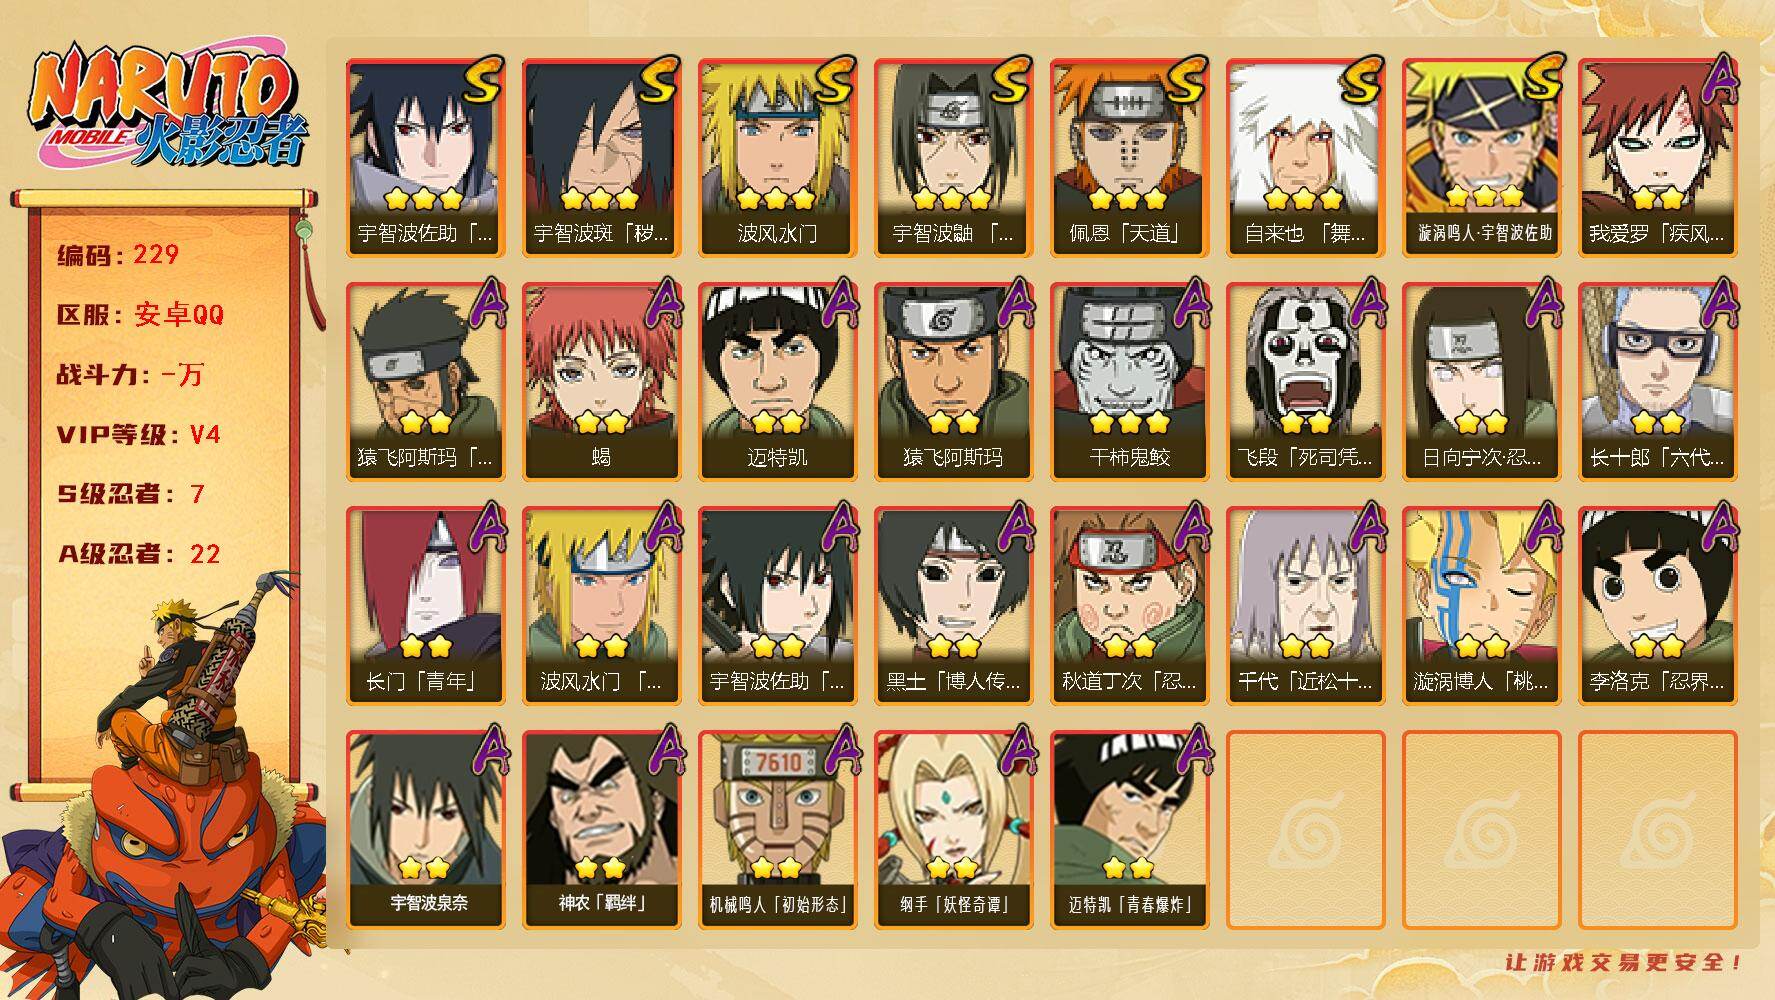Screen dimensions: 1775x1000
Task: Click the 长门「青年」 ninja card
Action: pyautogui.click(x=425, y=605)
